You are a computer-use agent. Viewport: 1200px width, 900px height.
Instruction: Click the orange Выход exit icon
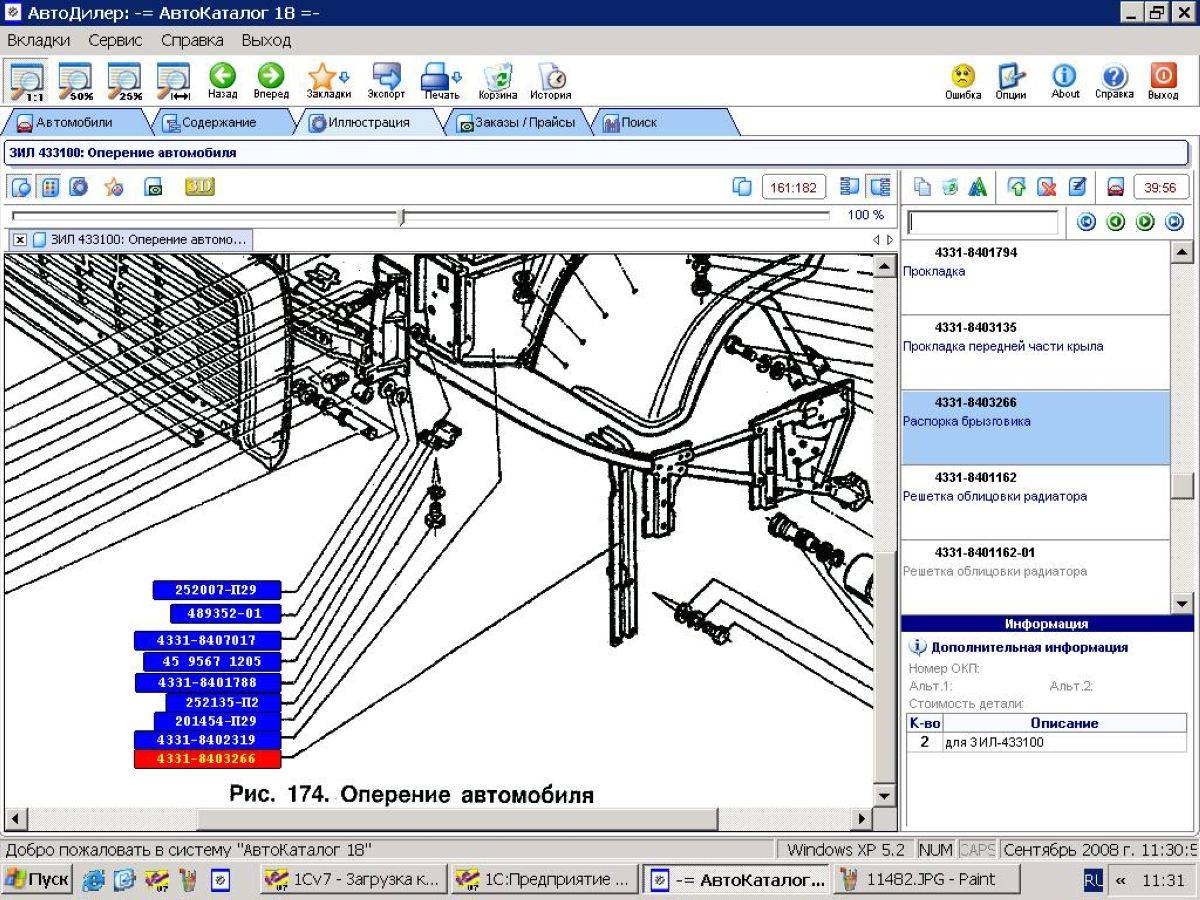point(1163,81)
